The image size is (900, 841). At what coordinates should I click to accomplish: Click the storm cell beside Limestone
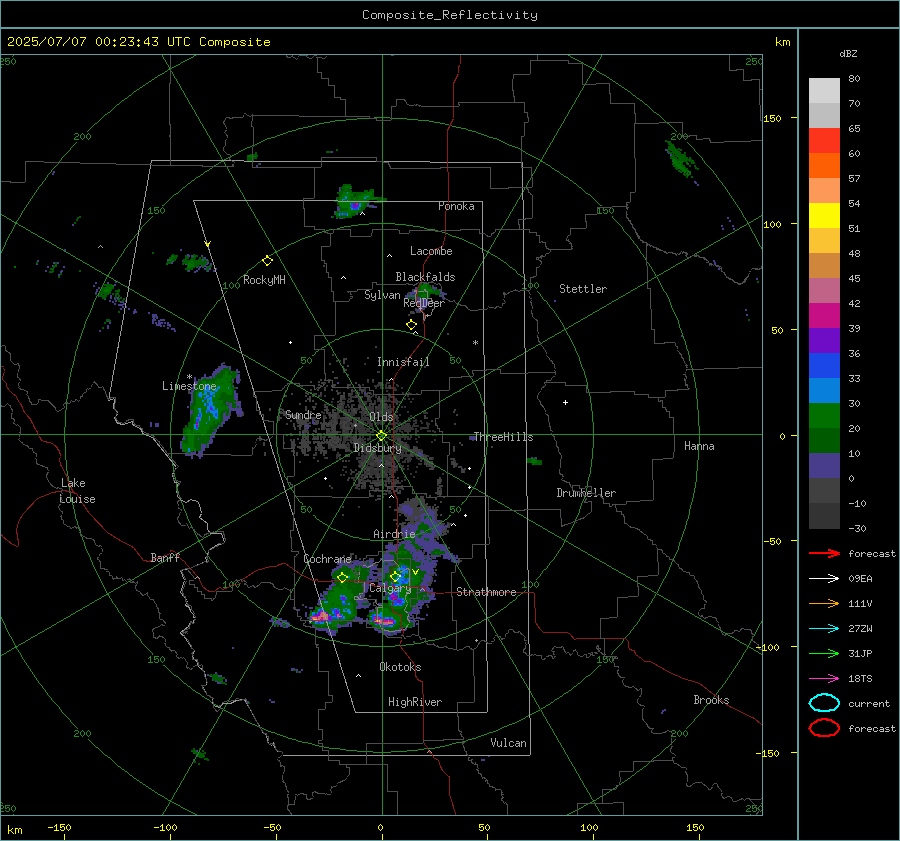(x=211, y=410)
